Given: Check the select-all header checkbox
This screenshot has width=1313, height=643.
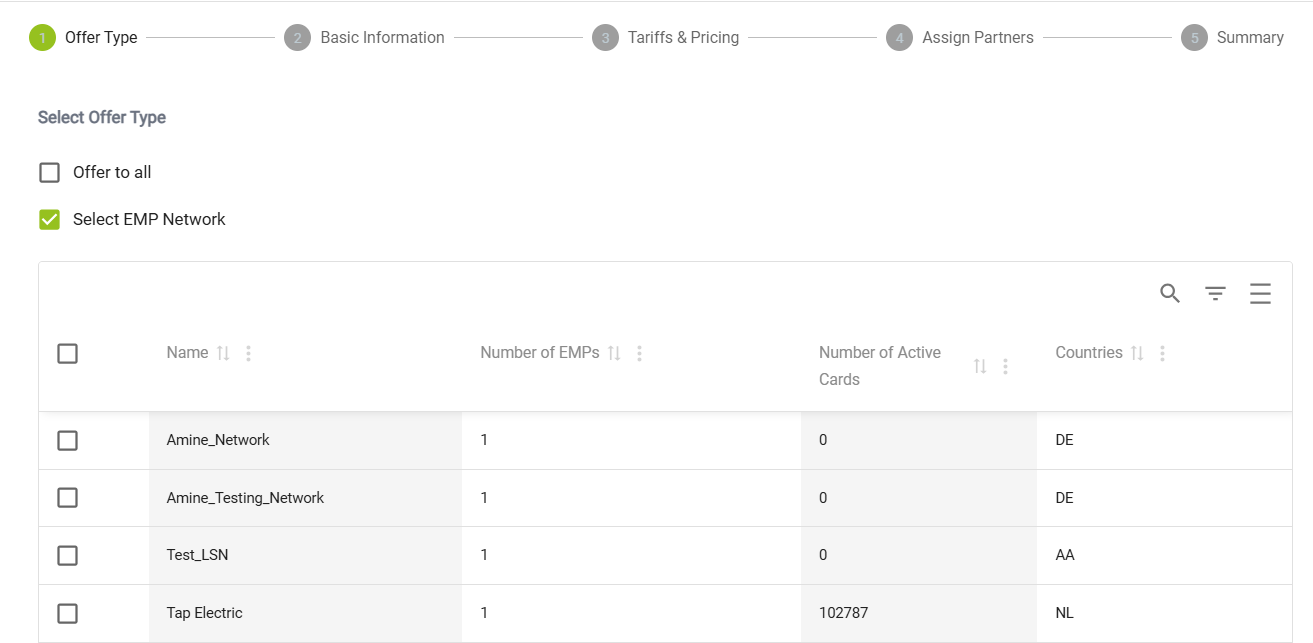Looking at the screenshot, I should pos(67,353).
